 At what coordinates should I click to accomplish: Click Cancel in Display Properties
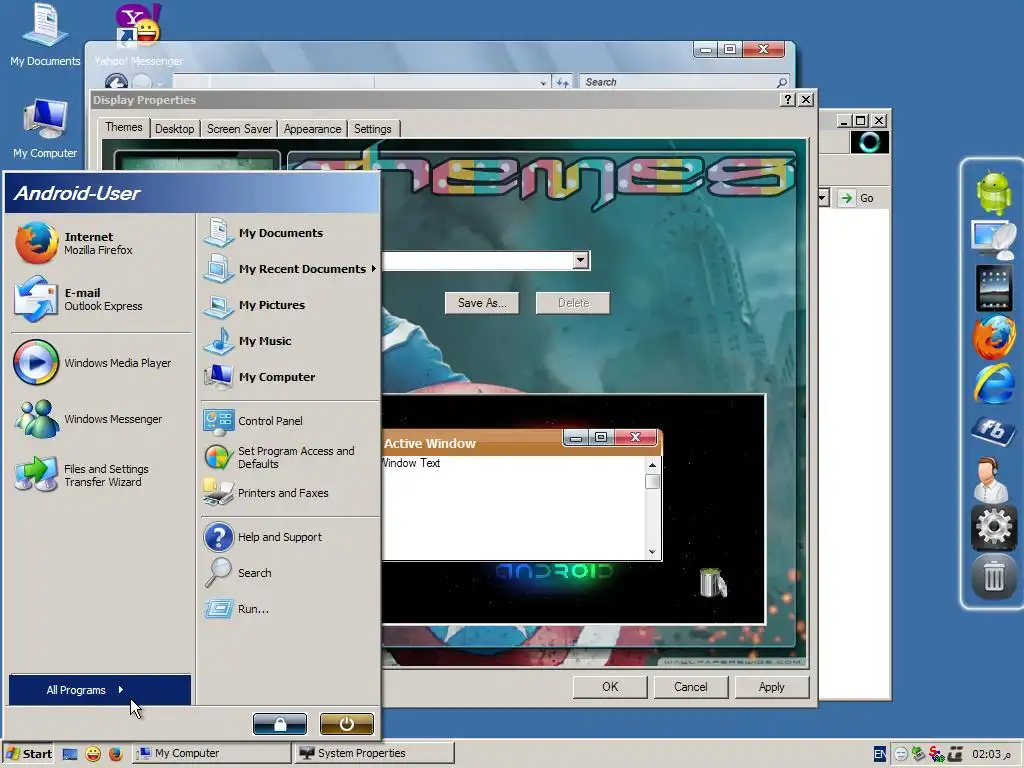[x=691, y=687]
